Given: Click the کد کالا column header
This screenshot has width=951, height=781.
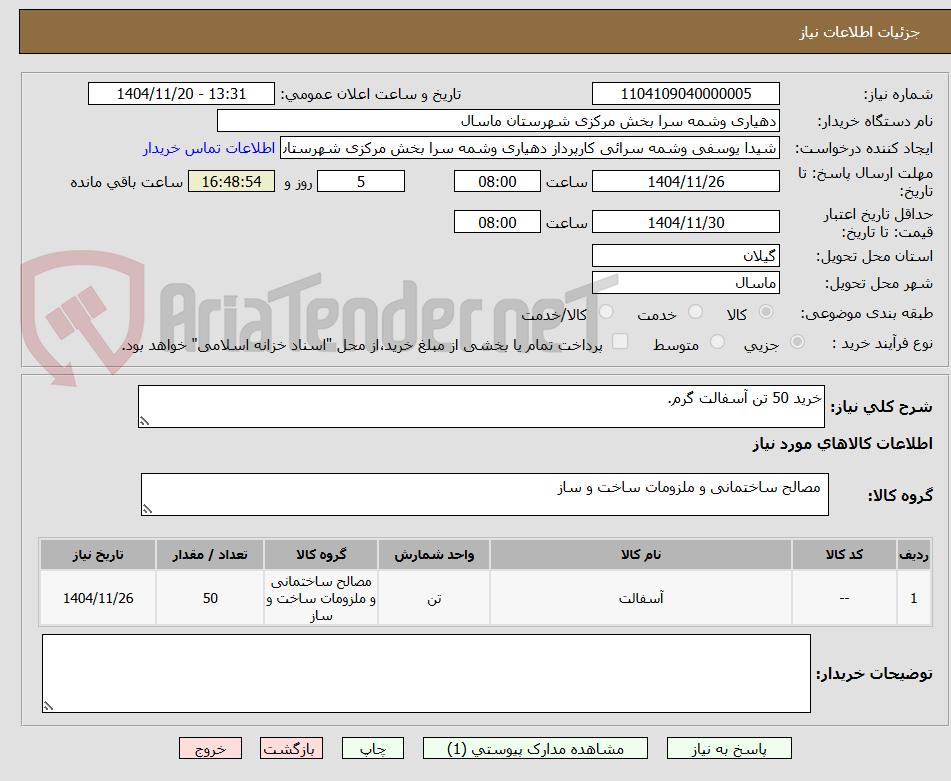Looking at the screenshot, I should tap(844, 554).
